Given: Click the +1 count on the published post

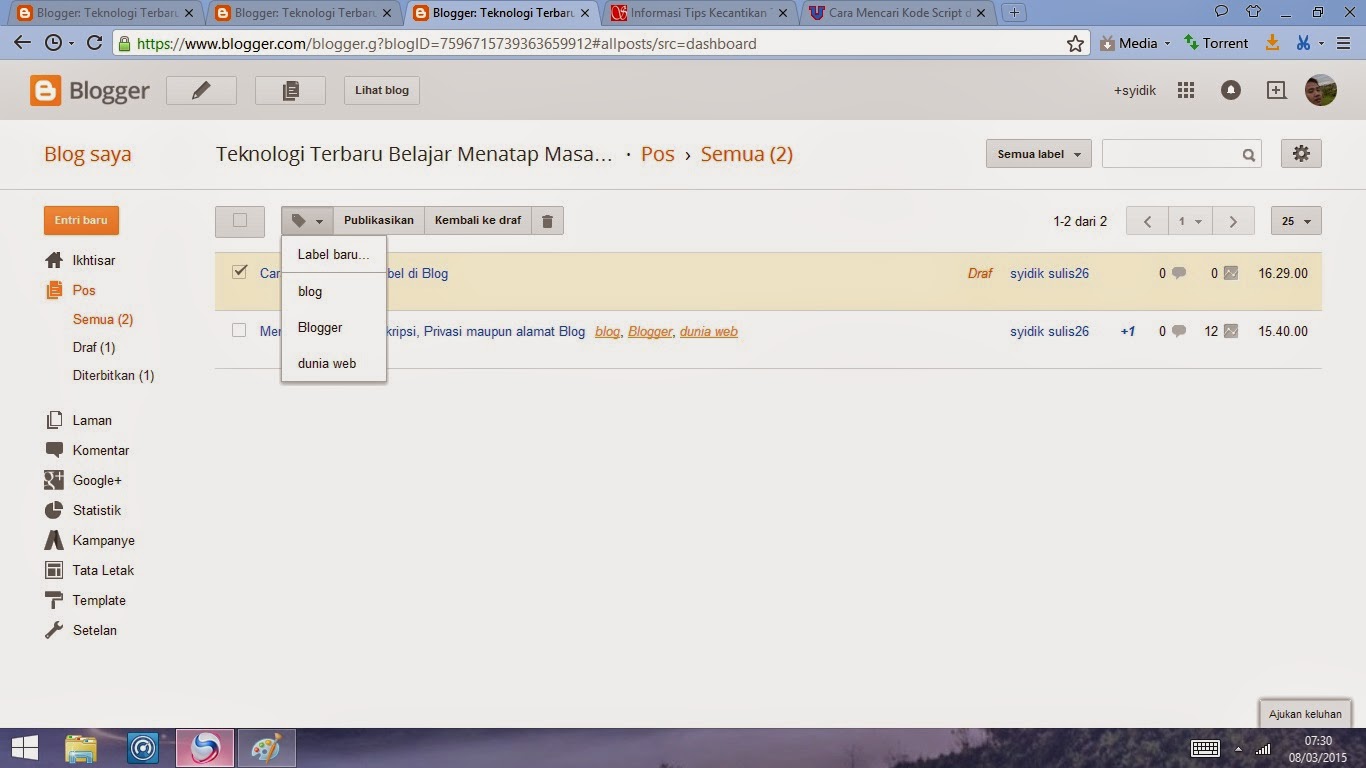Looking at the screenshot, I should pos(1127,331).
